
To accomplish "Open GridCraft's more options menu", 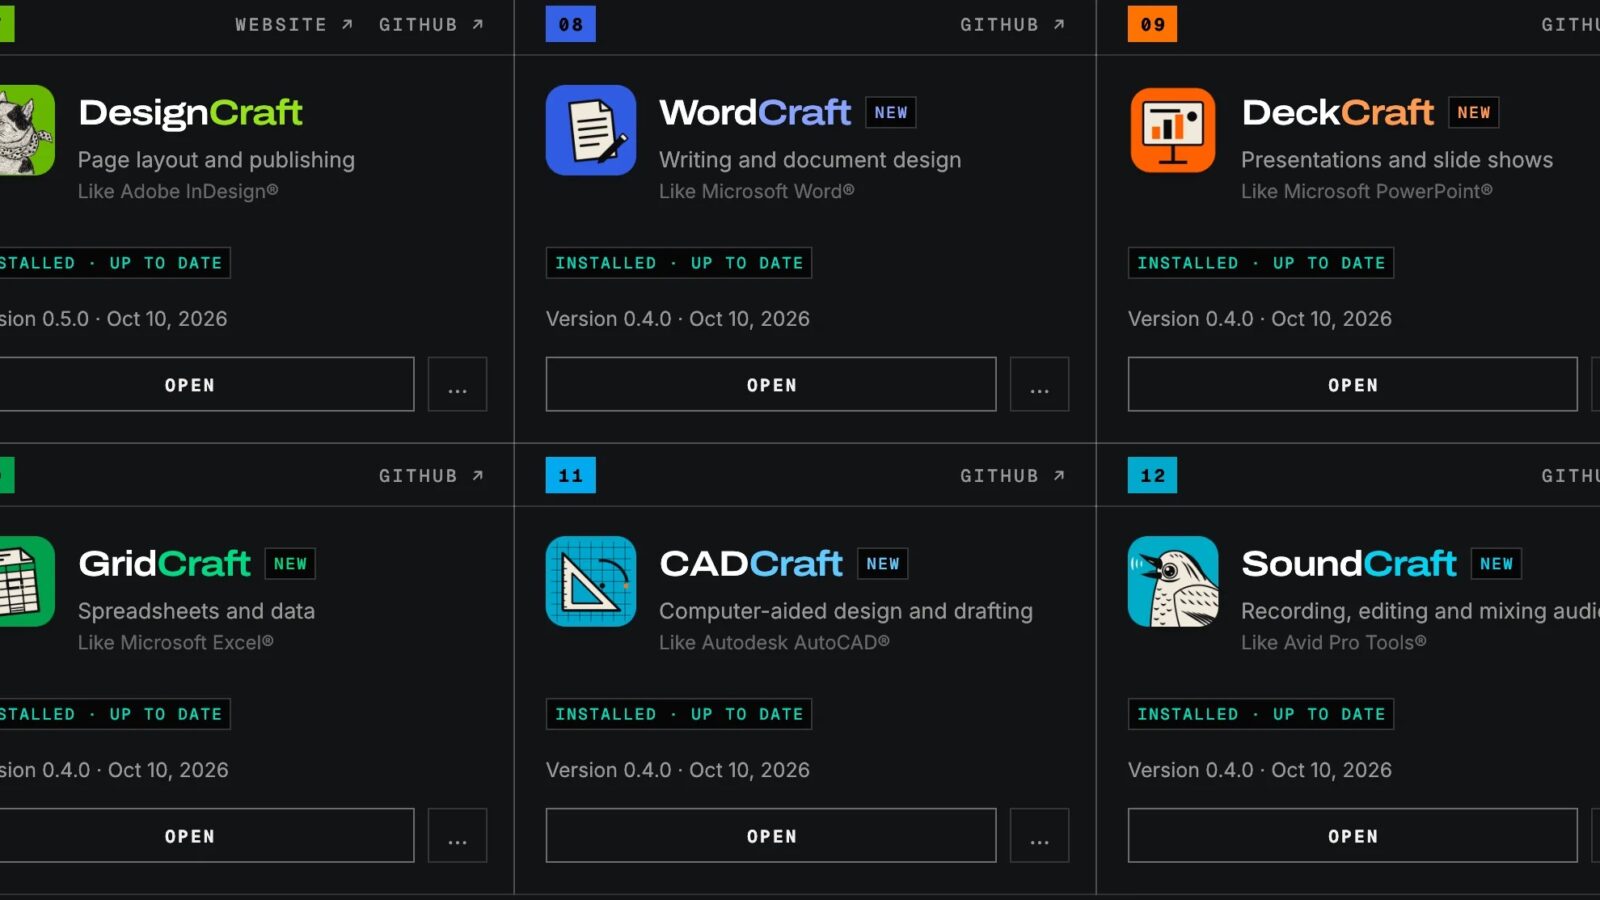I will (457, 835).
